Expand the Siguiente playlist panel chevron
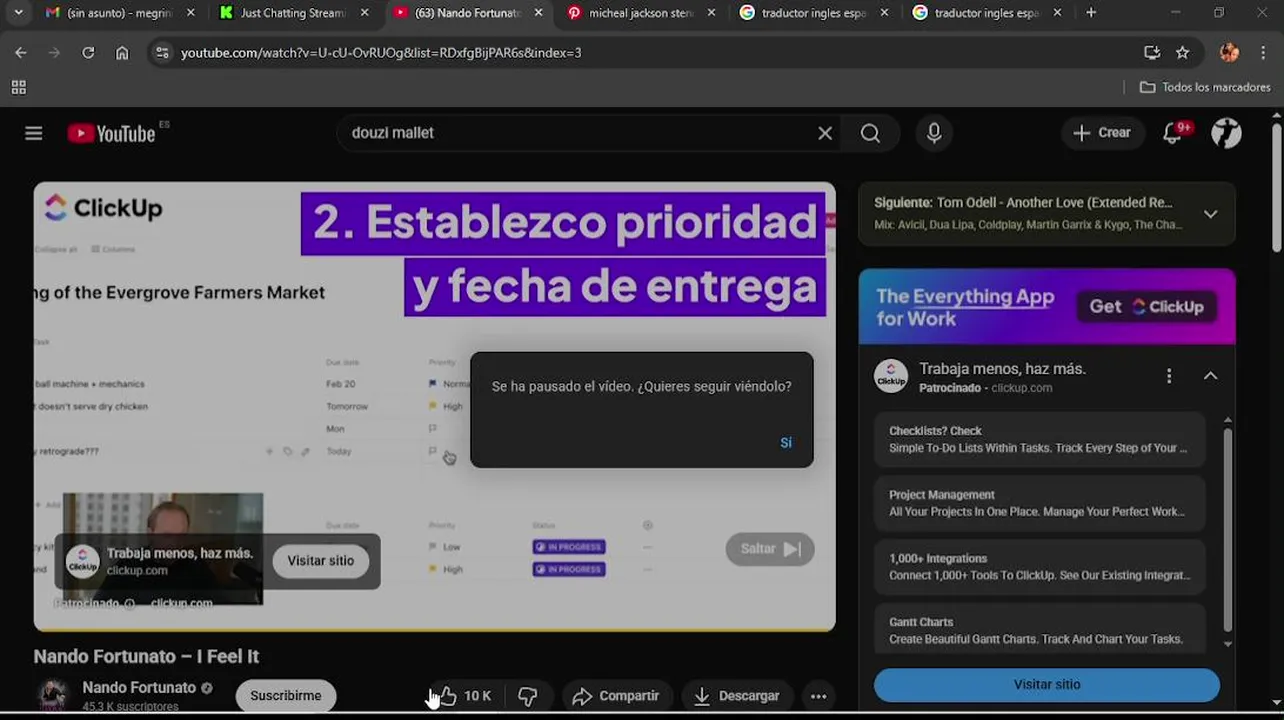The height and width of the screenshot is (720, 1284). coord(1210,214)
